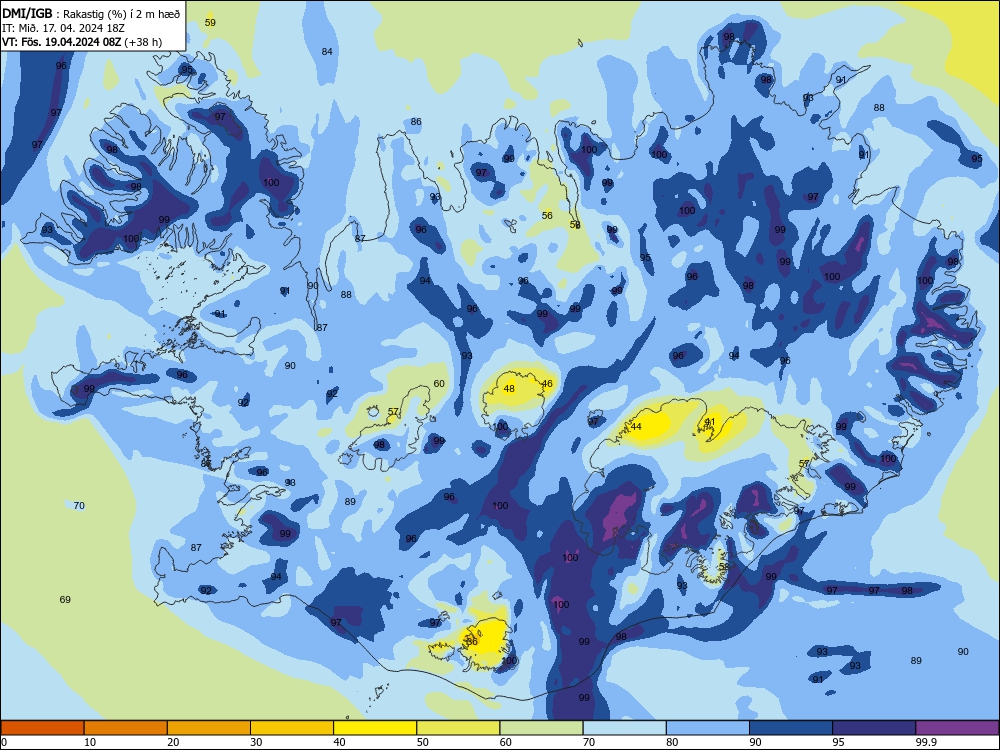This screenshot has width=1000, height=750.
Task: Click the map value '56'
Action: point(547,216)
